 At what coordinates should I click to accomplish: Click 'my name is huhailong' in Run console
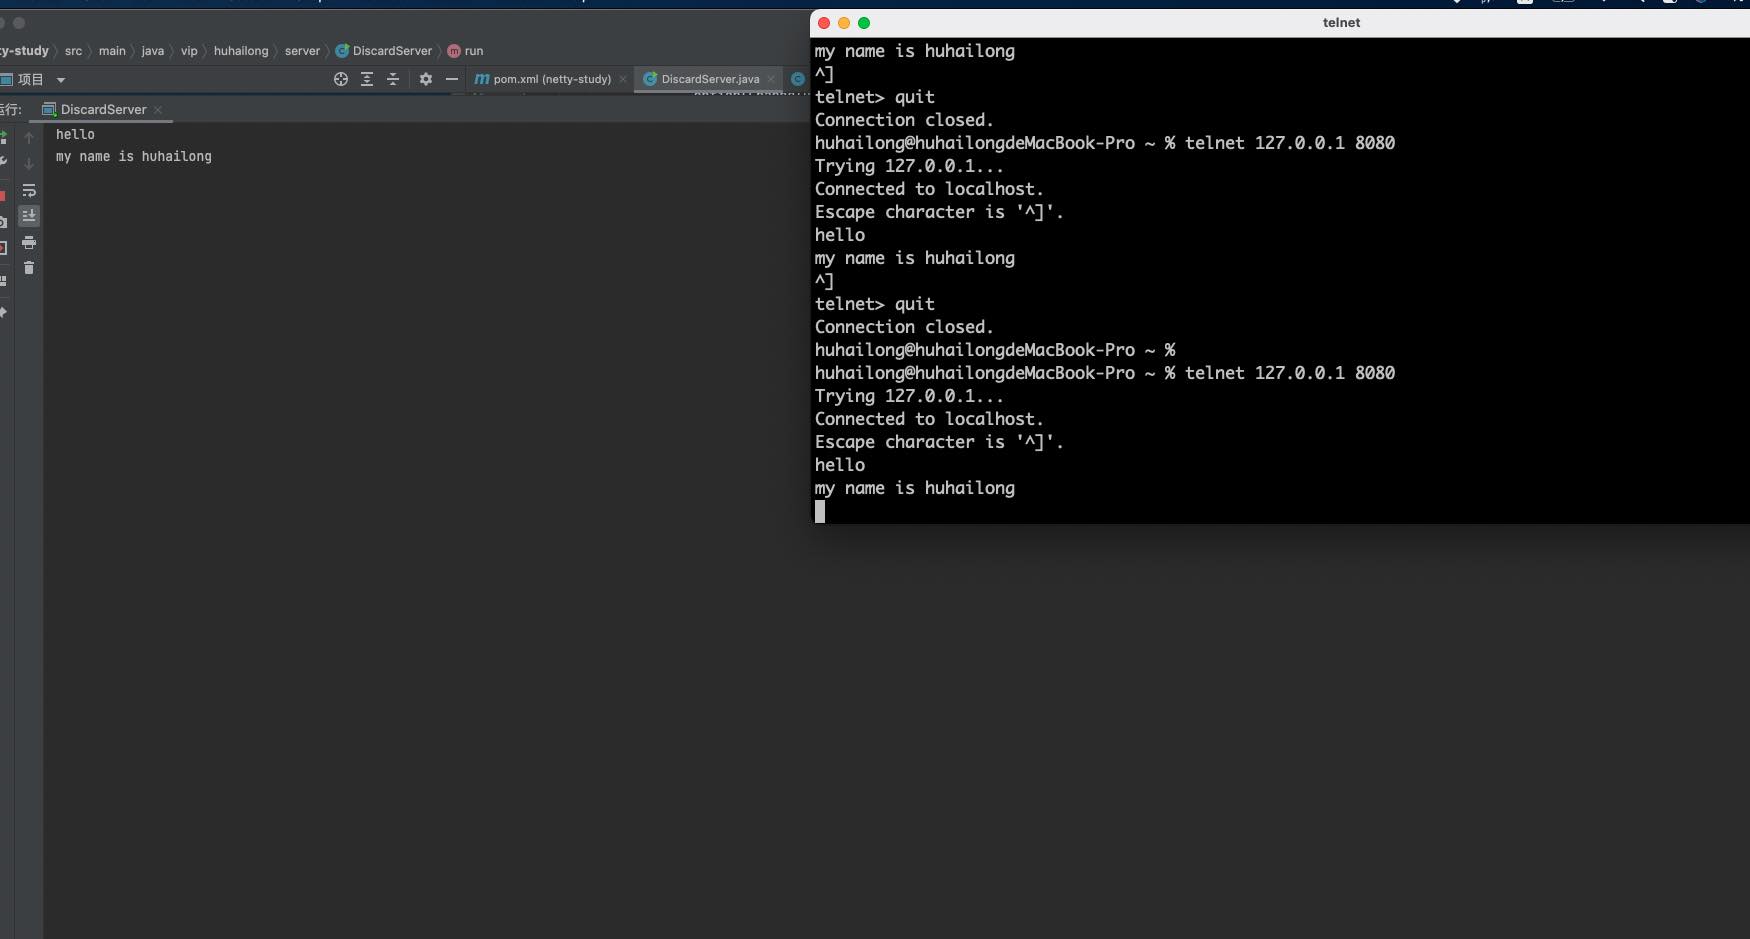[134, 156]
